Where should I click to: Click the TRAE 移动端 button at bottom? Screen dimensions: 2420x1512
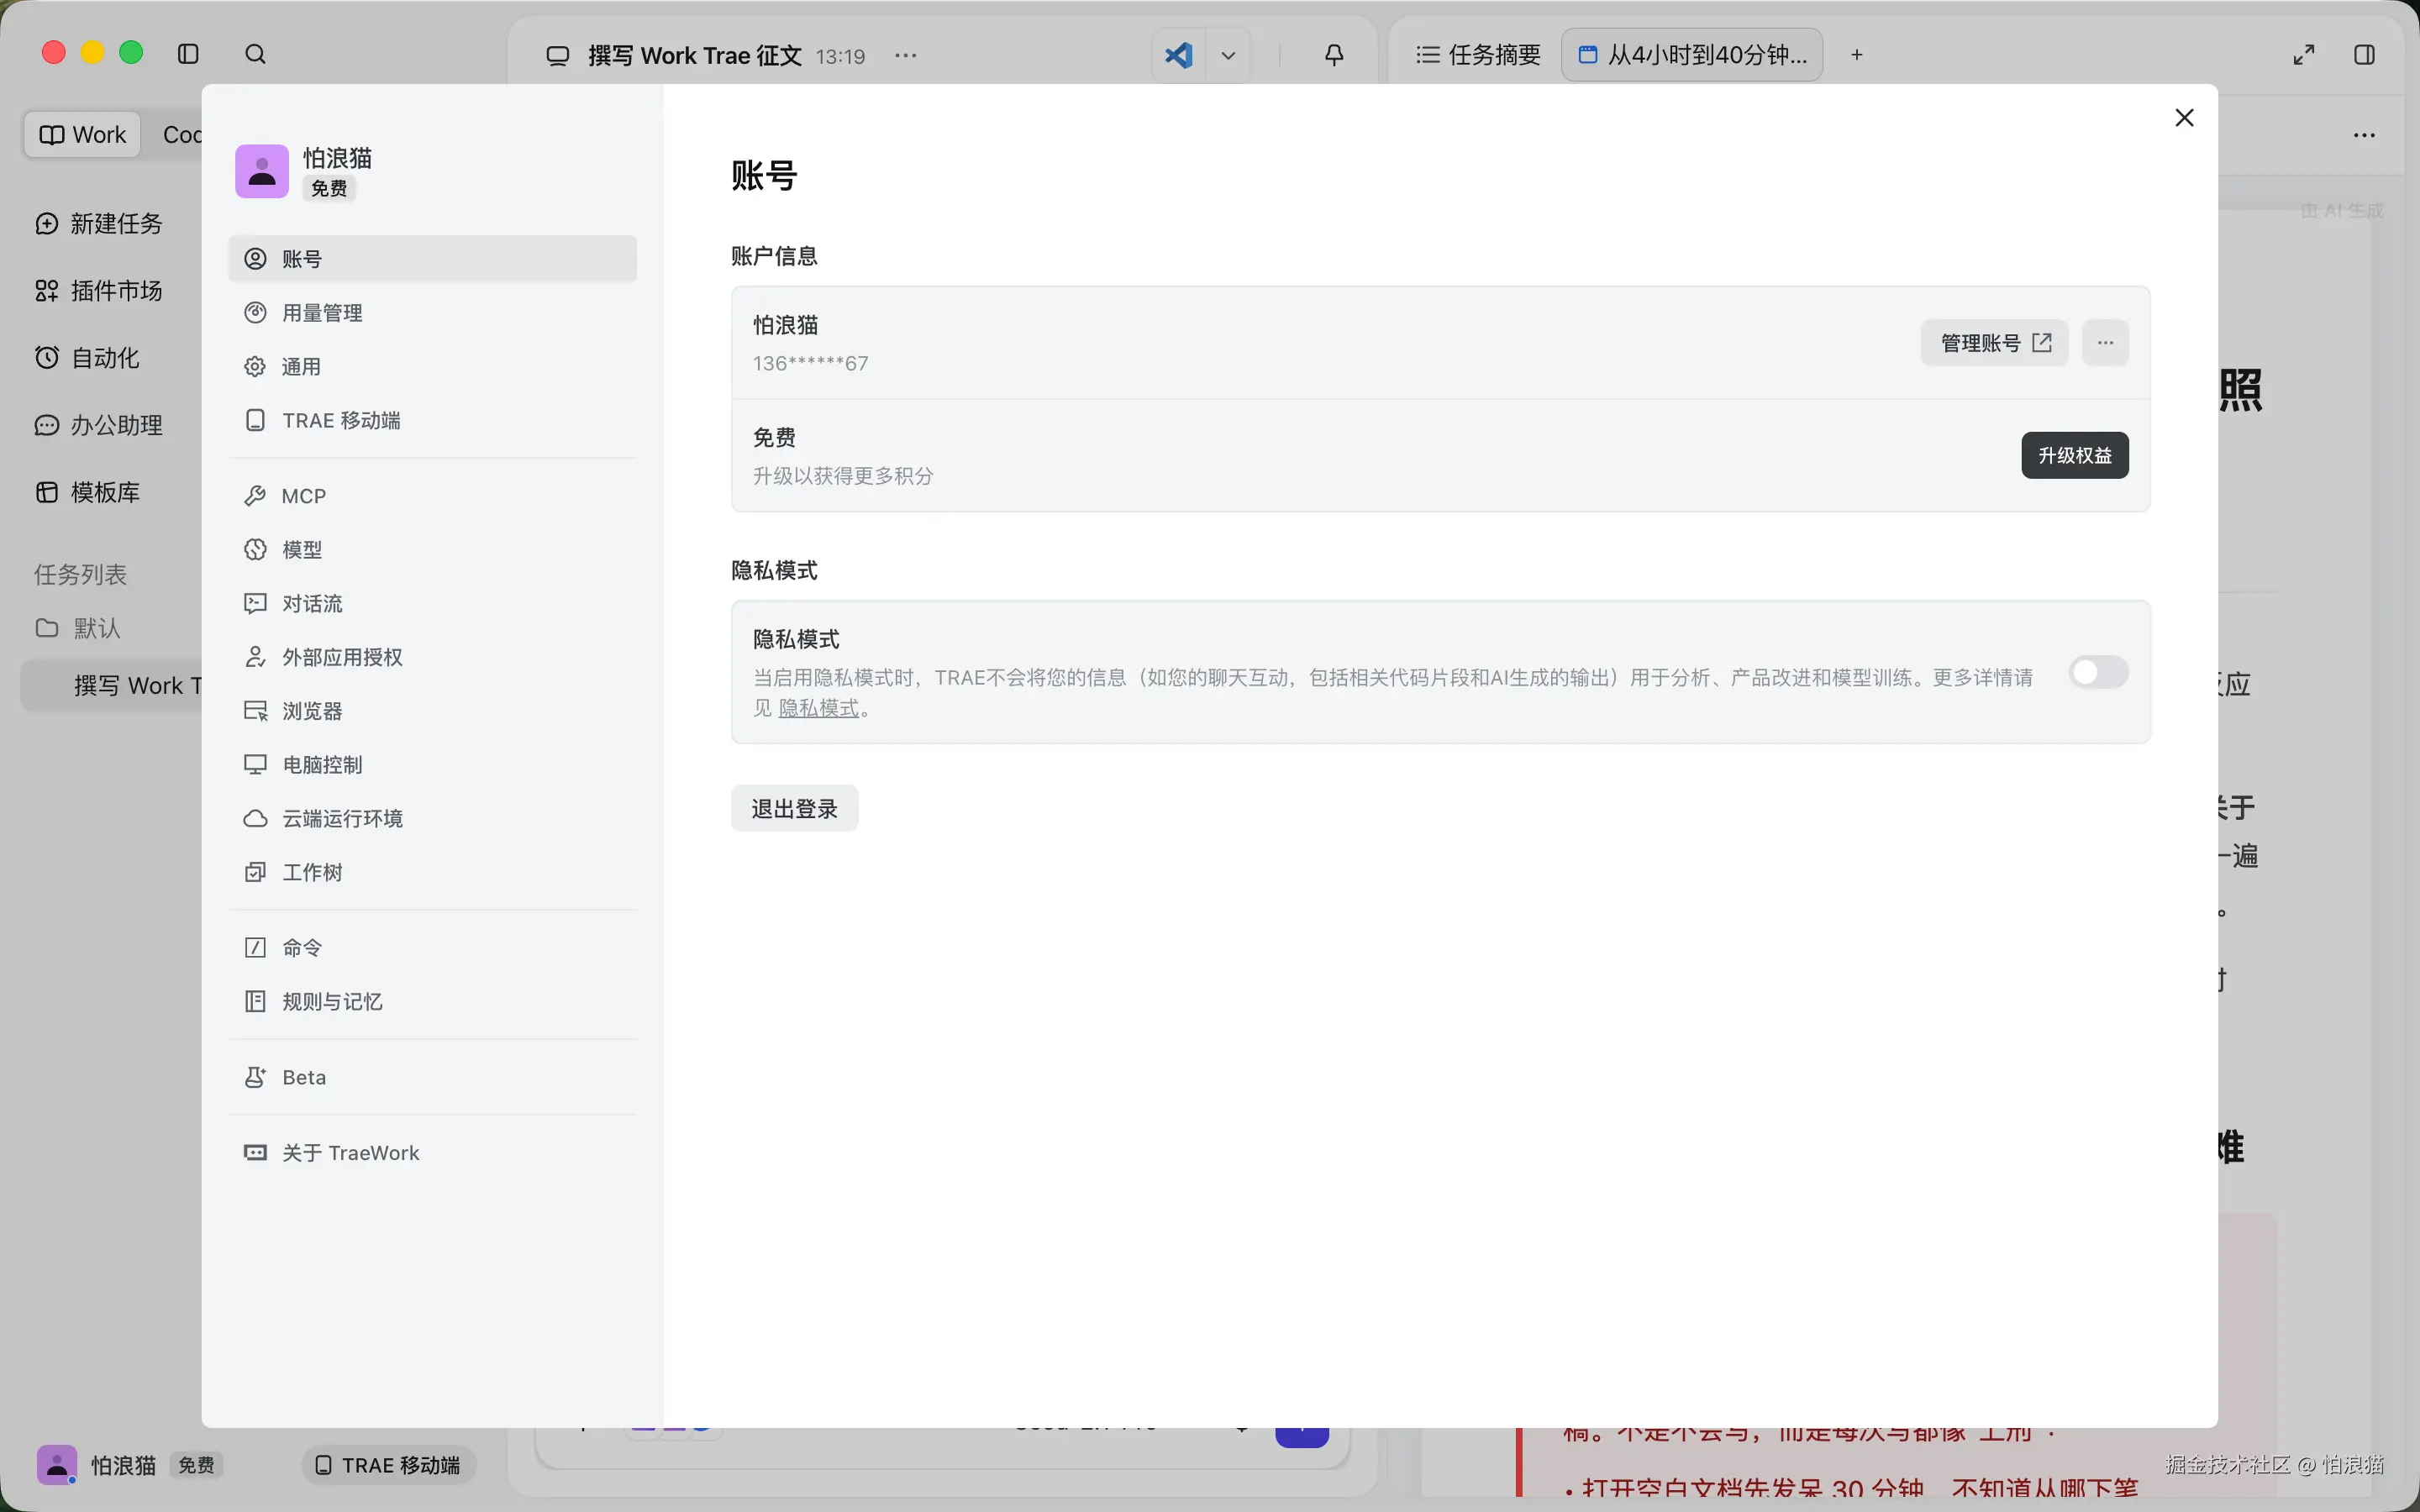[x=389, y=1466]
